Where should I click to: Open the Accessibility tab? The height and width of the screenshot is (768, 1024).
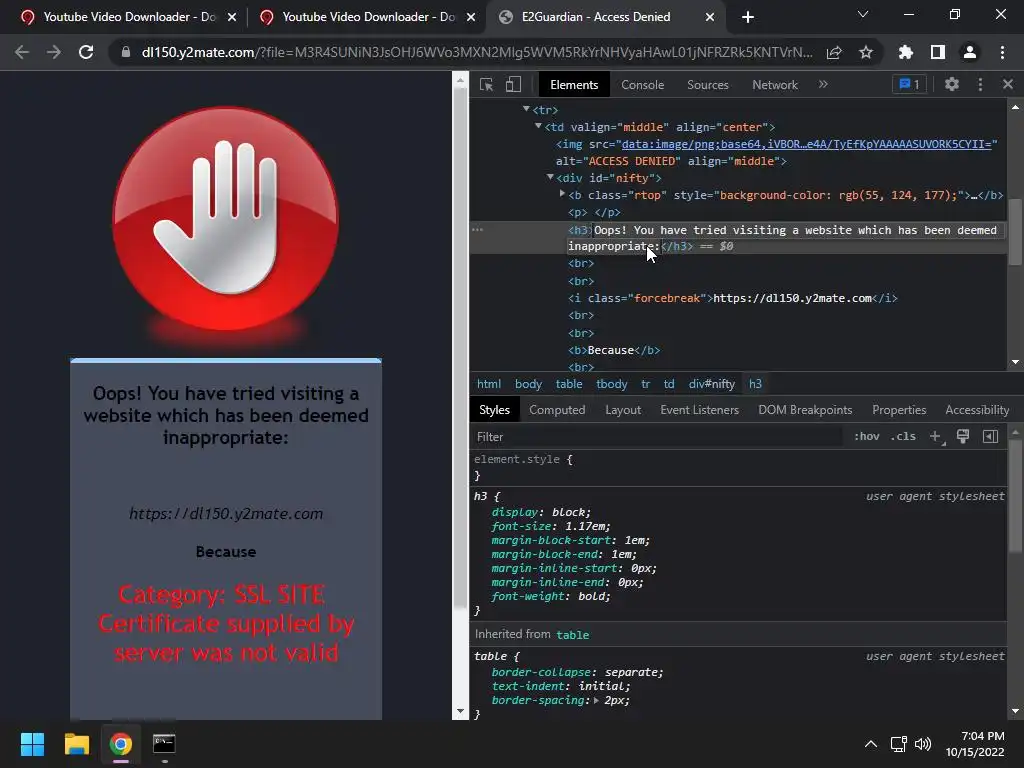(x=976, y=410)
